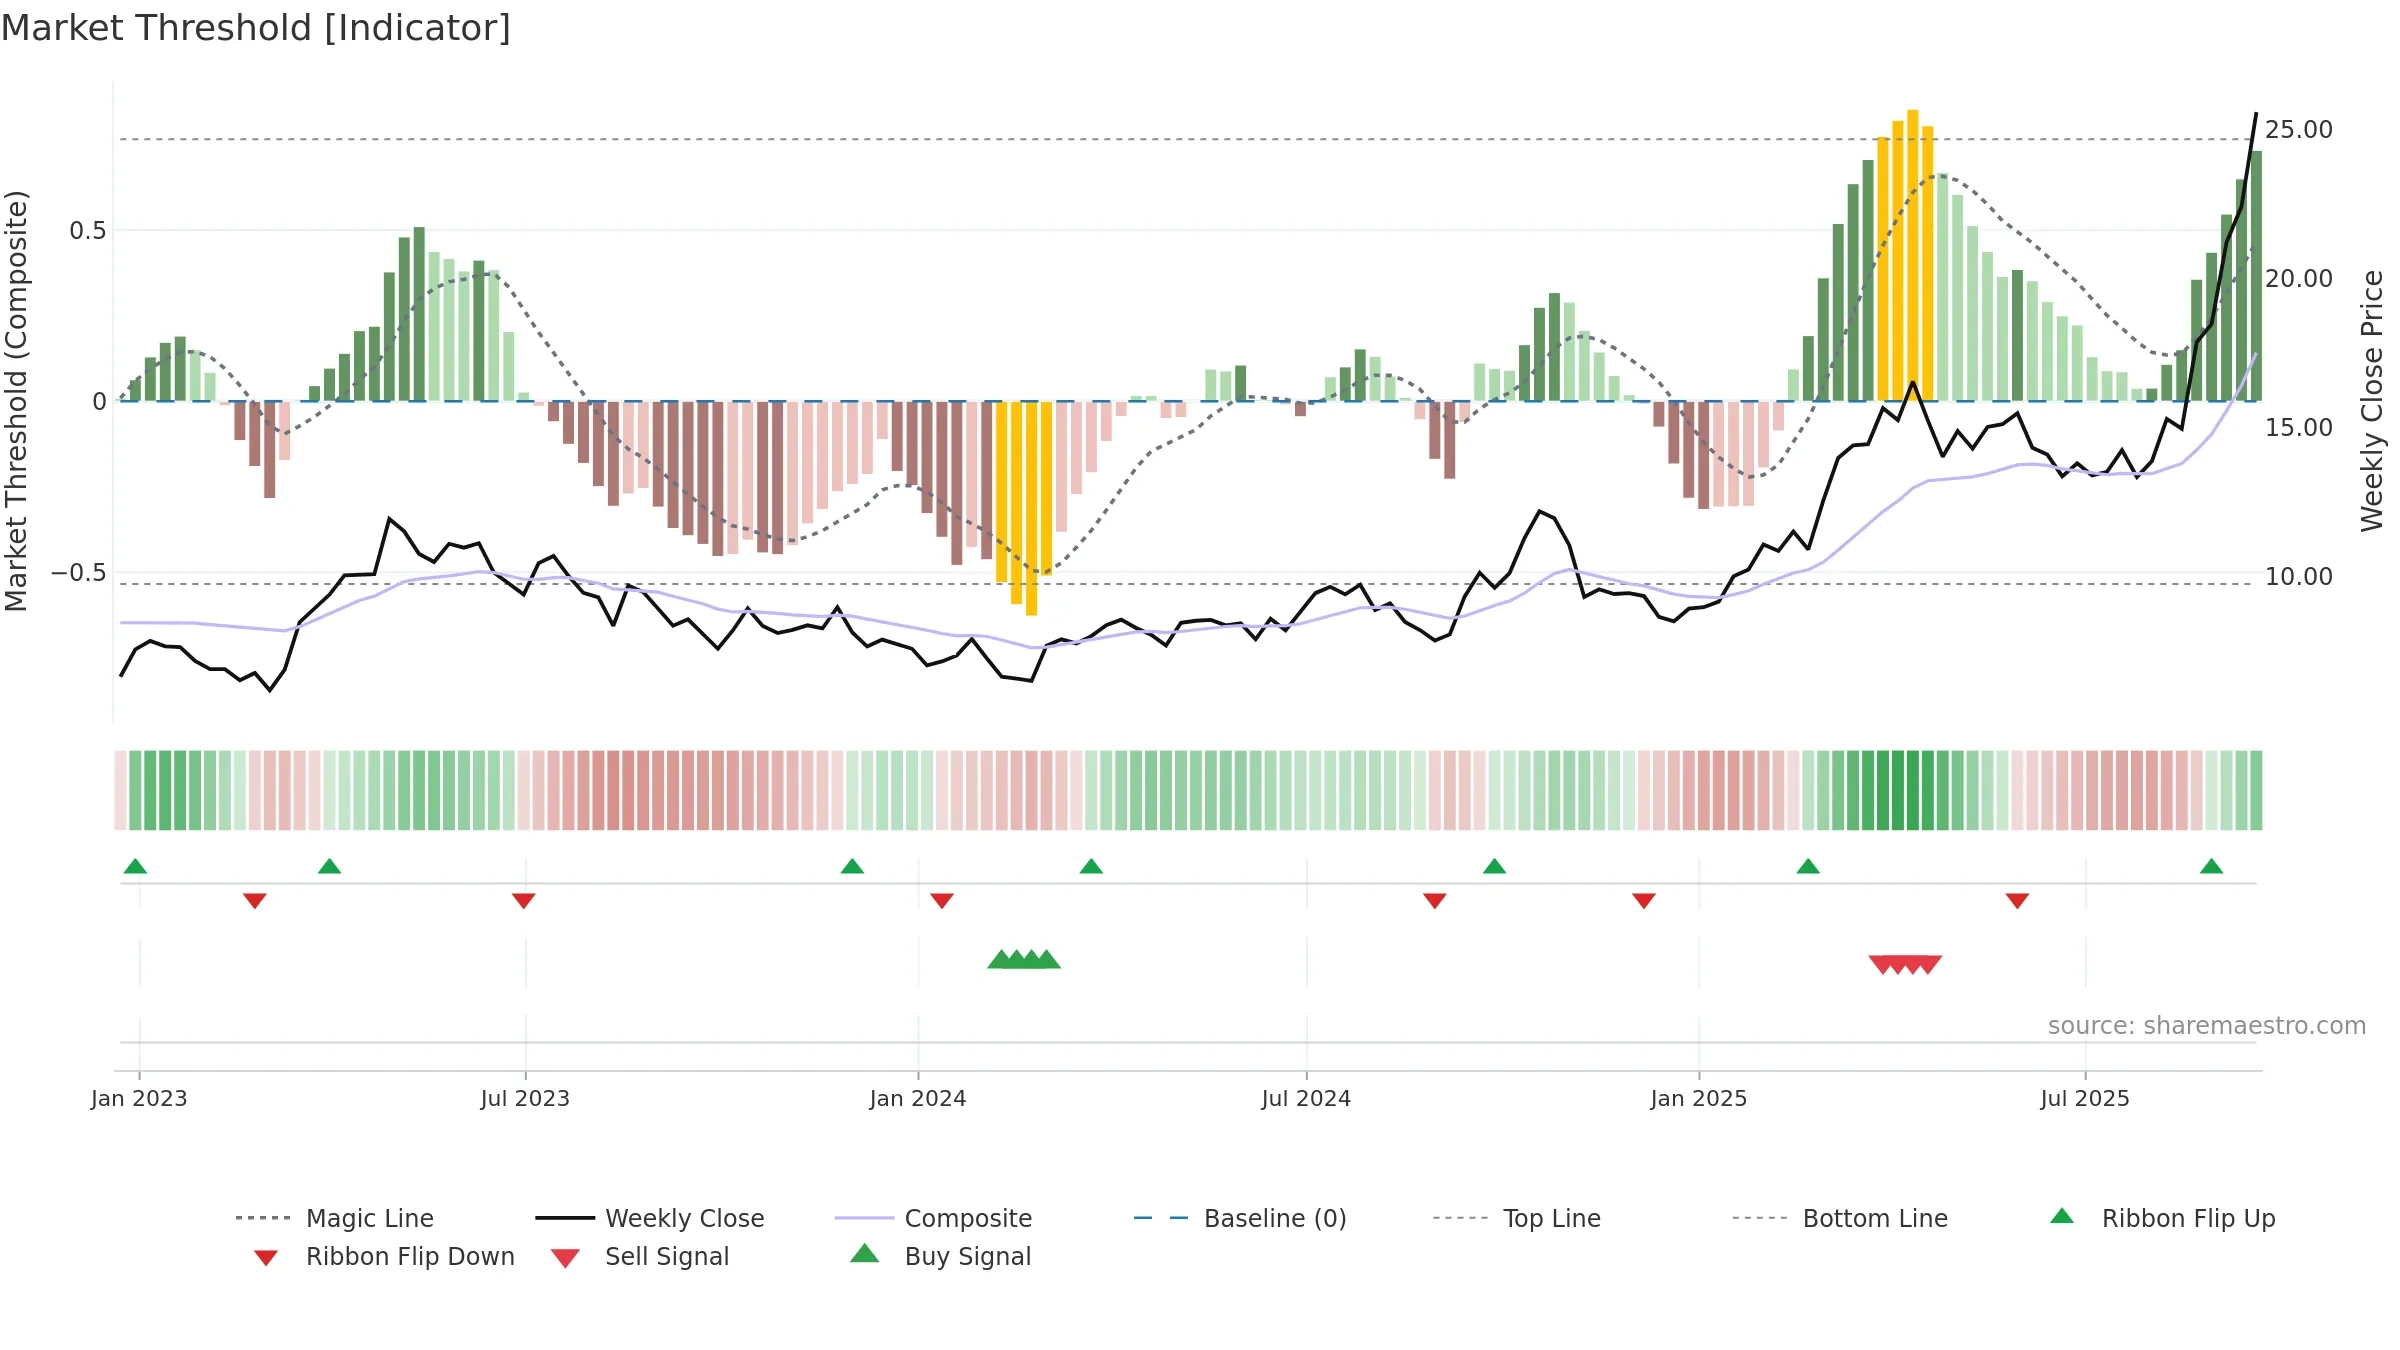Select the May 2025 ribbon flip down marker
Viewport: 2400px width, 1350px height.
point(2017,901)
